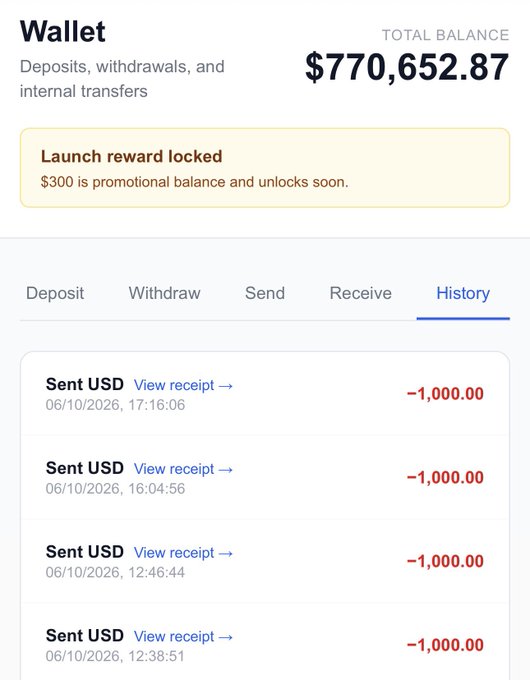The height and width of the screenshot is (680, 530).
Task: Select the Sent USD row at 17:16:06
Action: [265, 394]
